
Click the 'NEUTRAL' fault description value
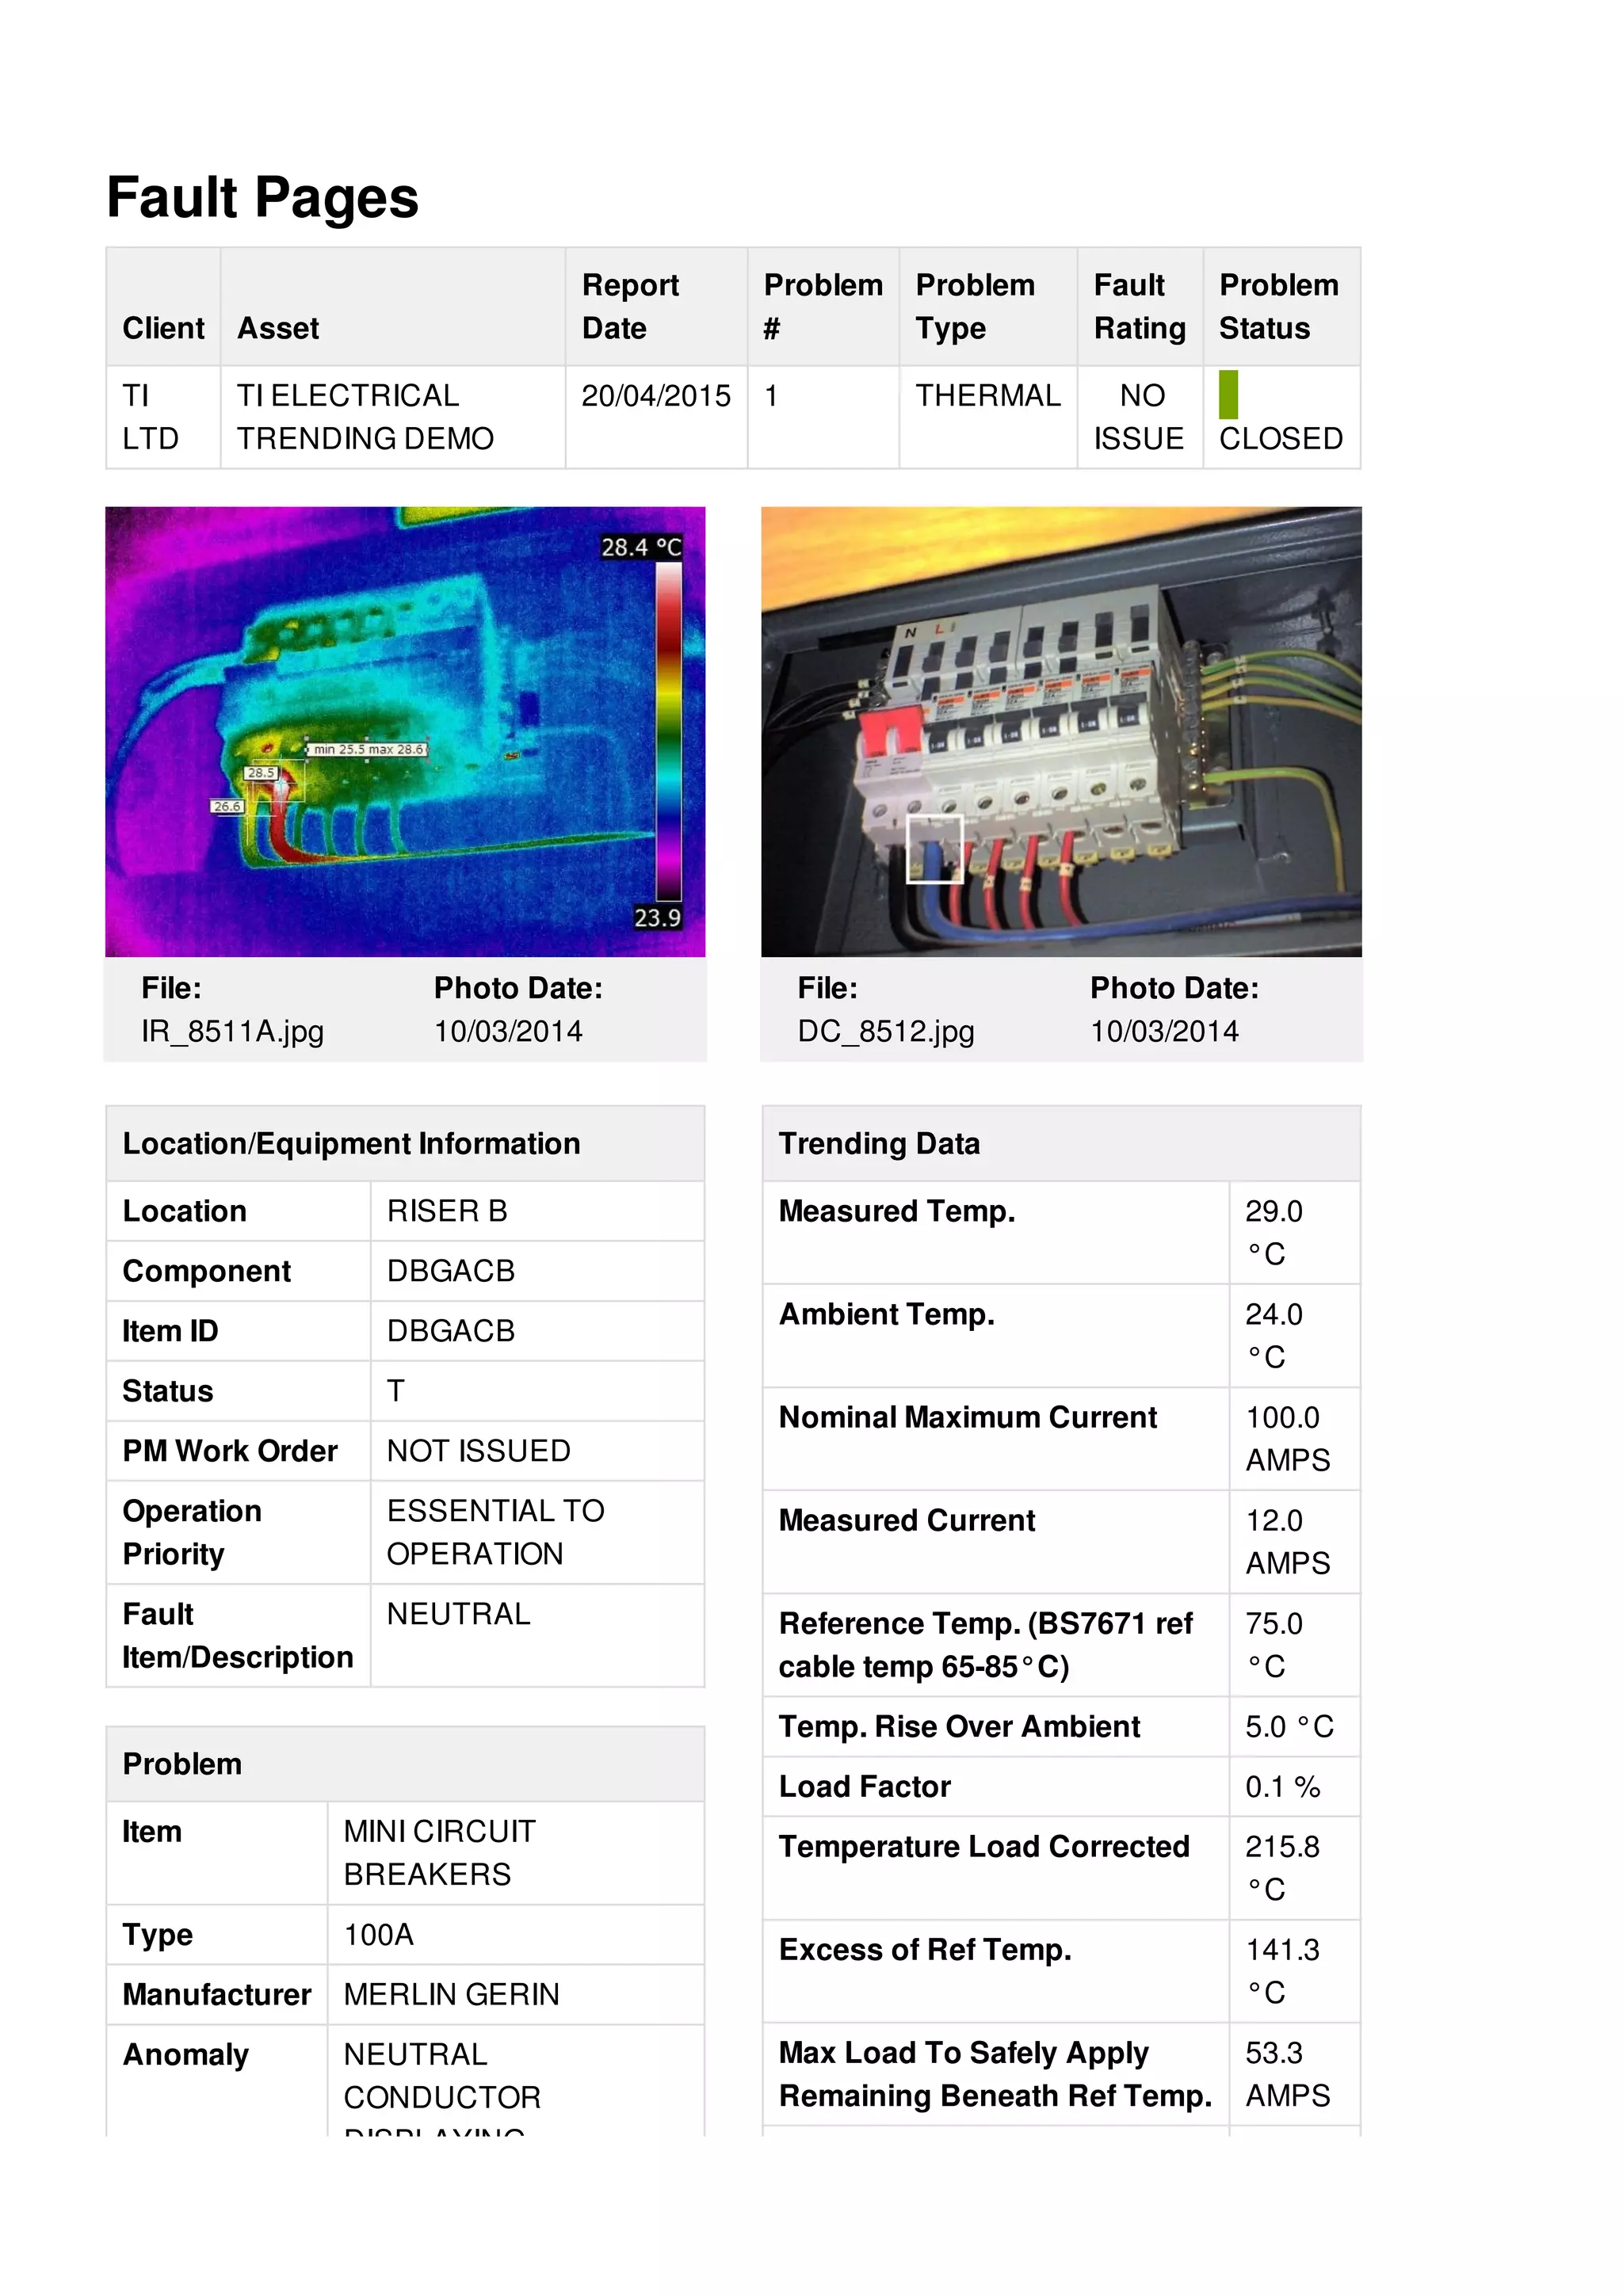(x=459, y=1614)
